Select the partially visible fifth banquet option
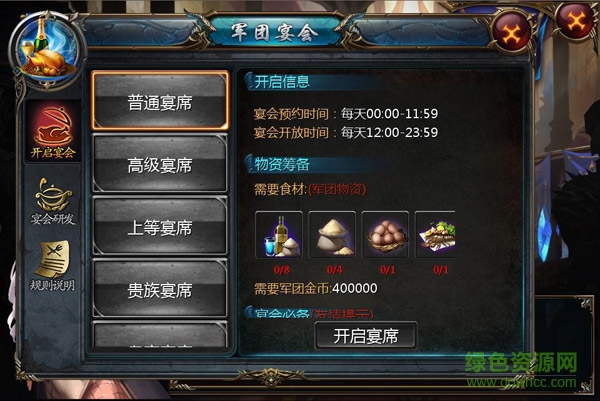Image resolution: width=600 pixels, height=401 pixels. (160, 335)
